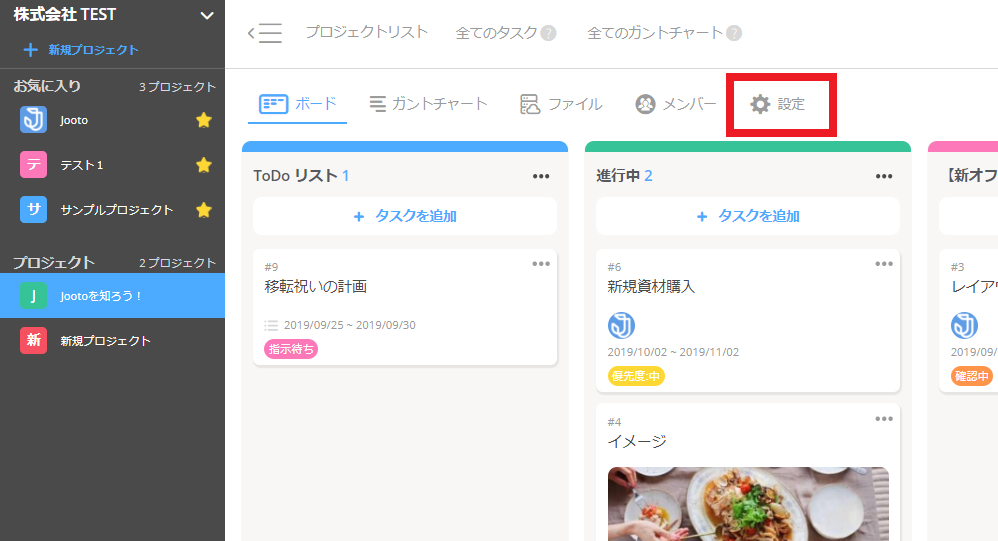The height and width of the screenshot is (541, 998).
Task: Click the Jooto project logo icon in sidebar
Action: pyautogui.click(x=33, y=120)
